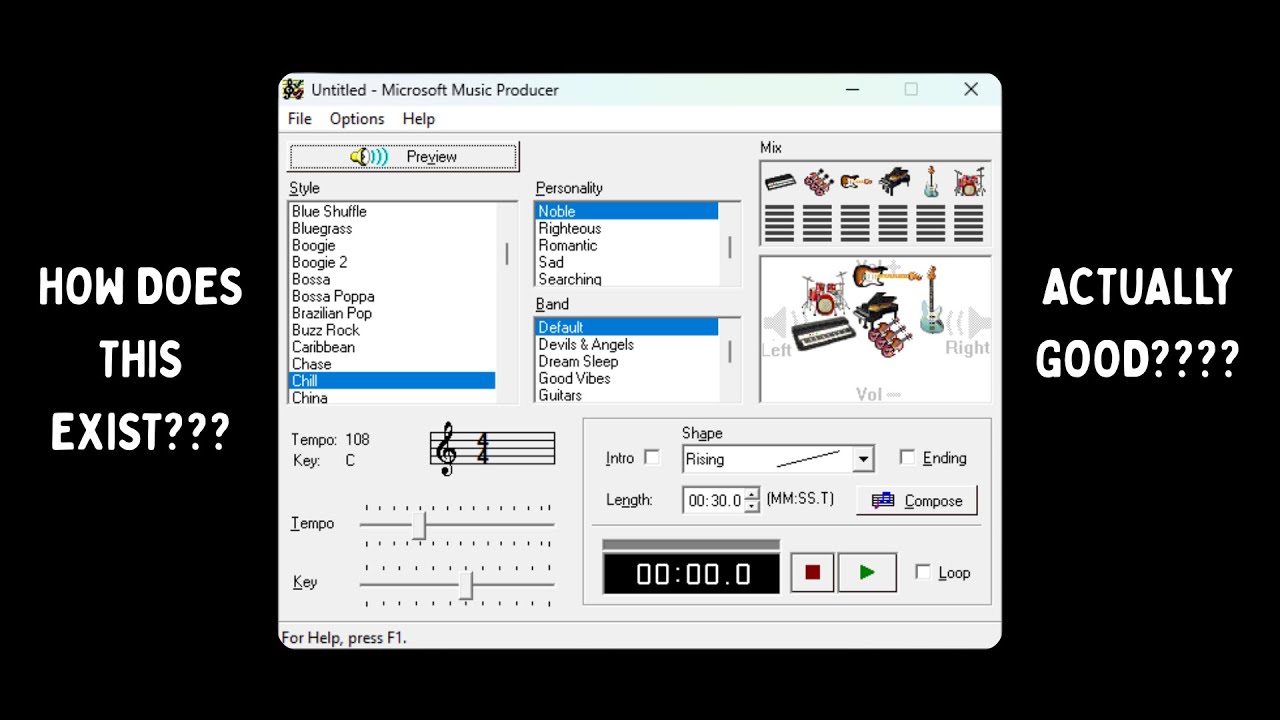Select the Searching personality
This screenshot has width=1280, height=720.
click(x=627, y=279)
